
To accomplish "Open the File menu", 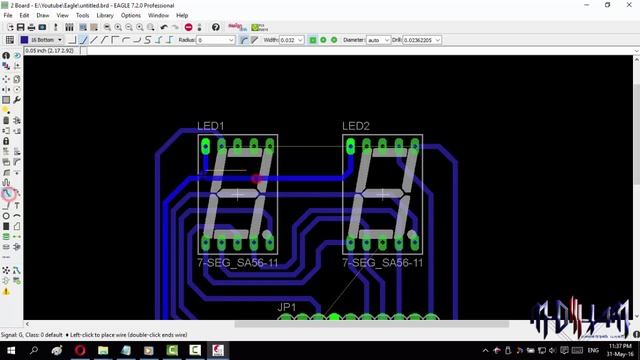I will (8, 16).
